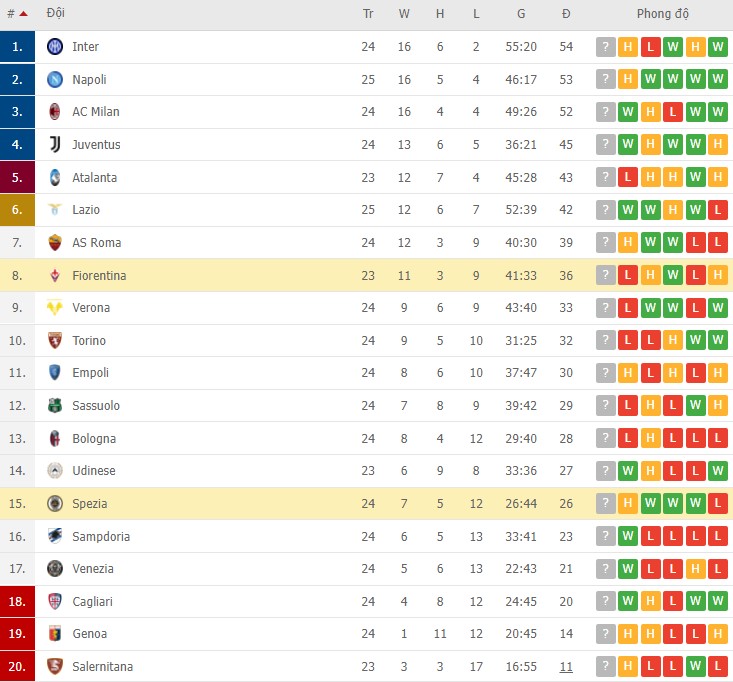Click the Juventus logo icon
The width and height of the screenshot is (733, 682).
tap(55, 145)
